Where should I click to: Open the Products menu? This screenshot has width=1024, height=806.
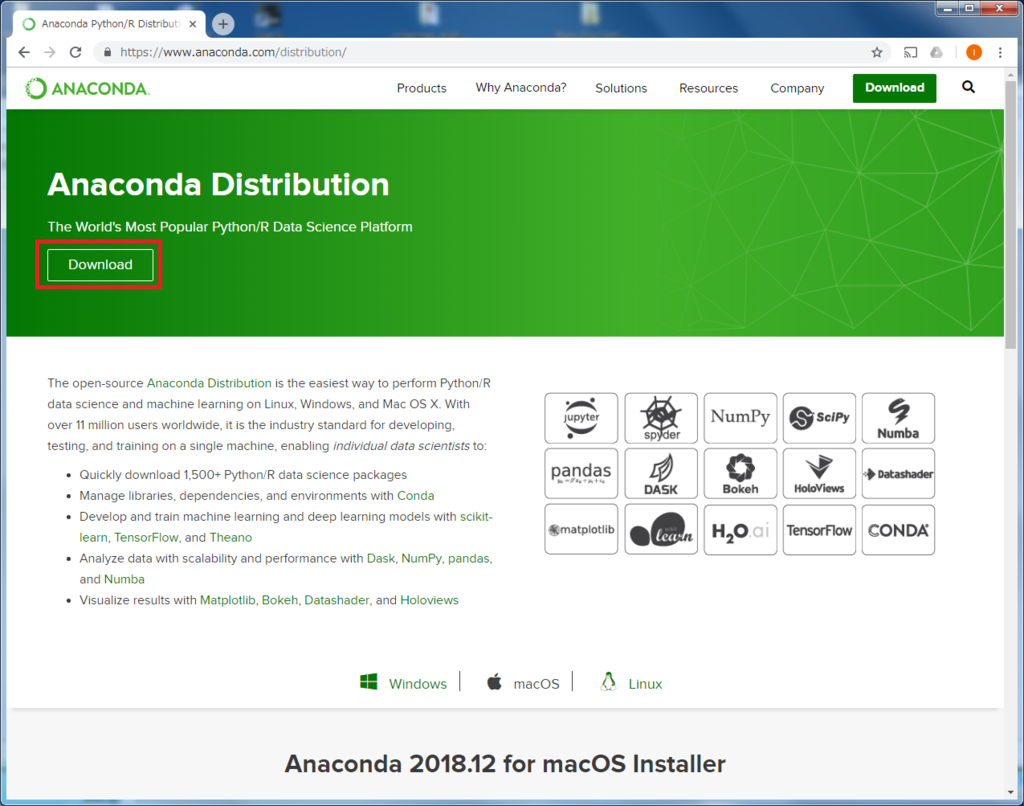pyautogui.click(x=421, y=88)
